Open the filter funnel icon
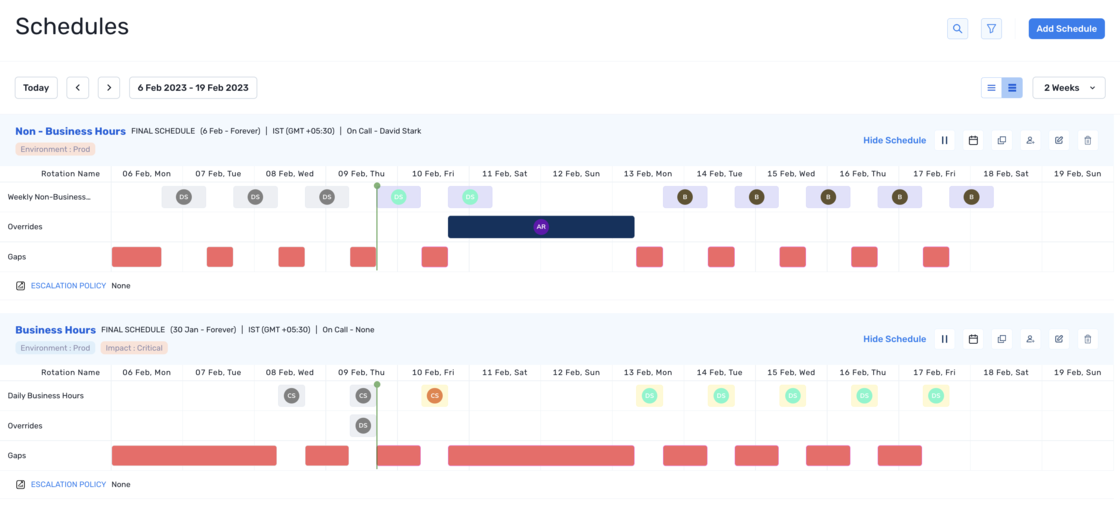The image size is (1120, 507). point(991,29)
